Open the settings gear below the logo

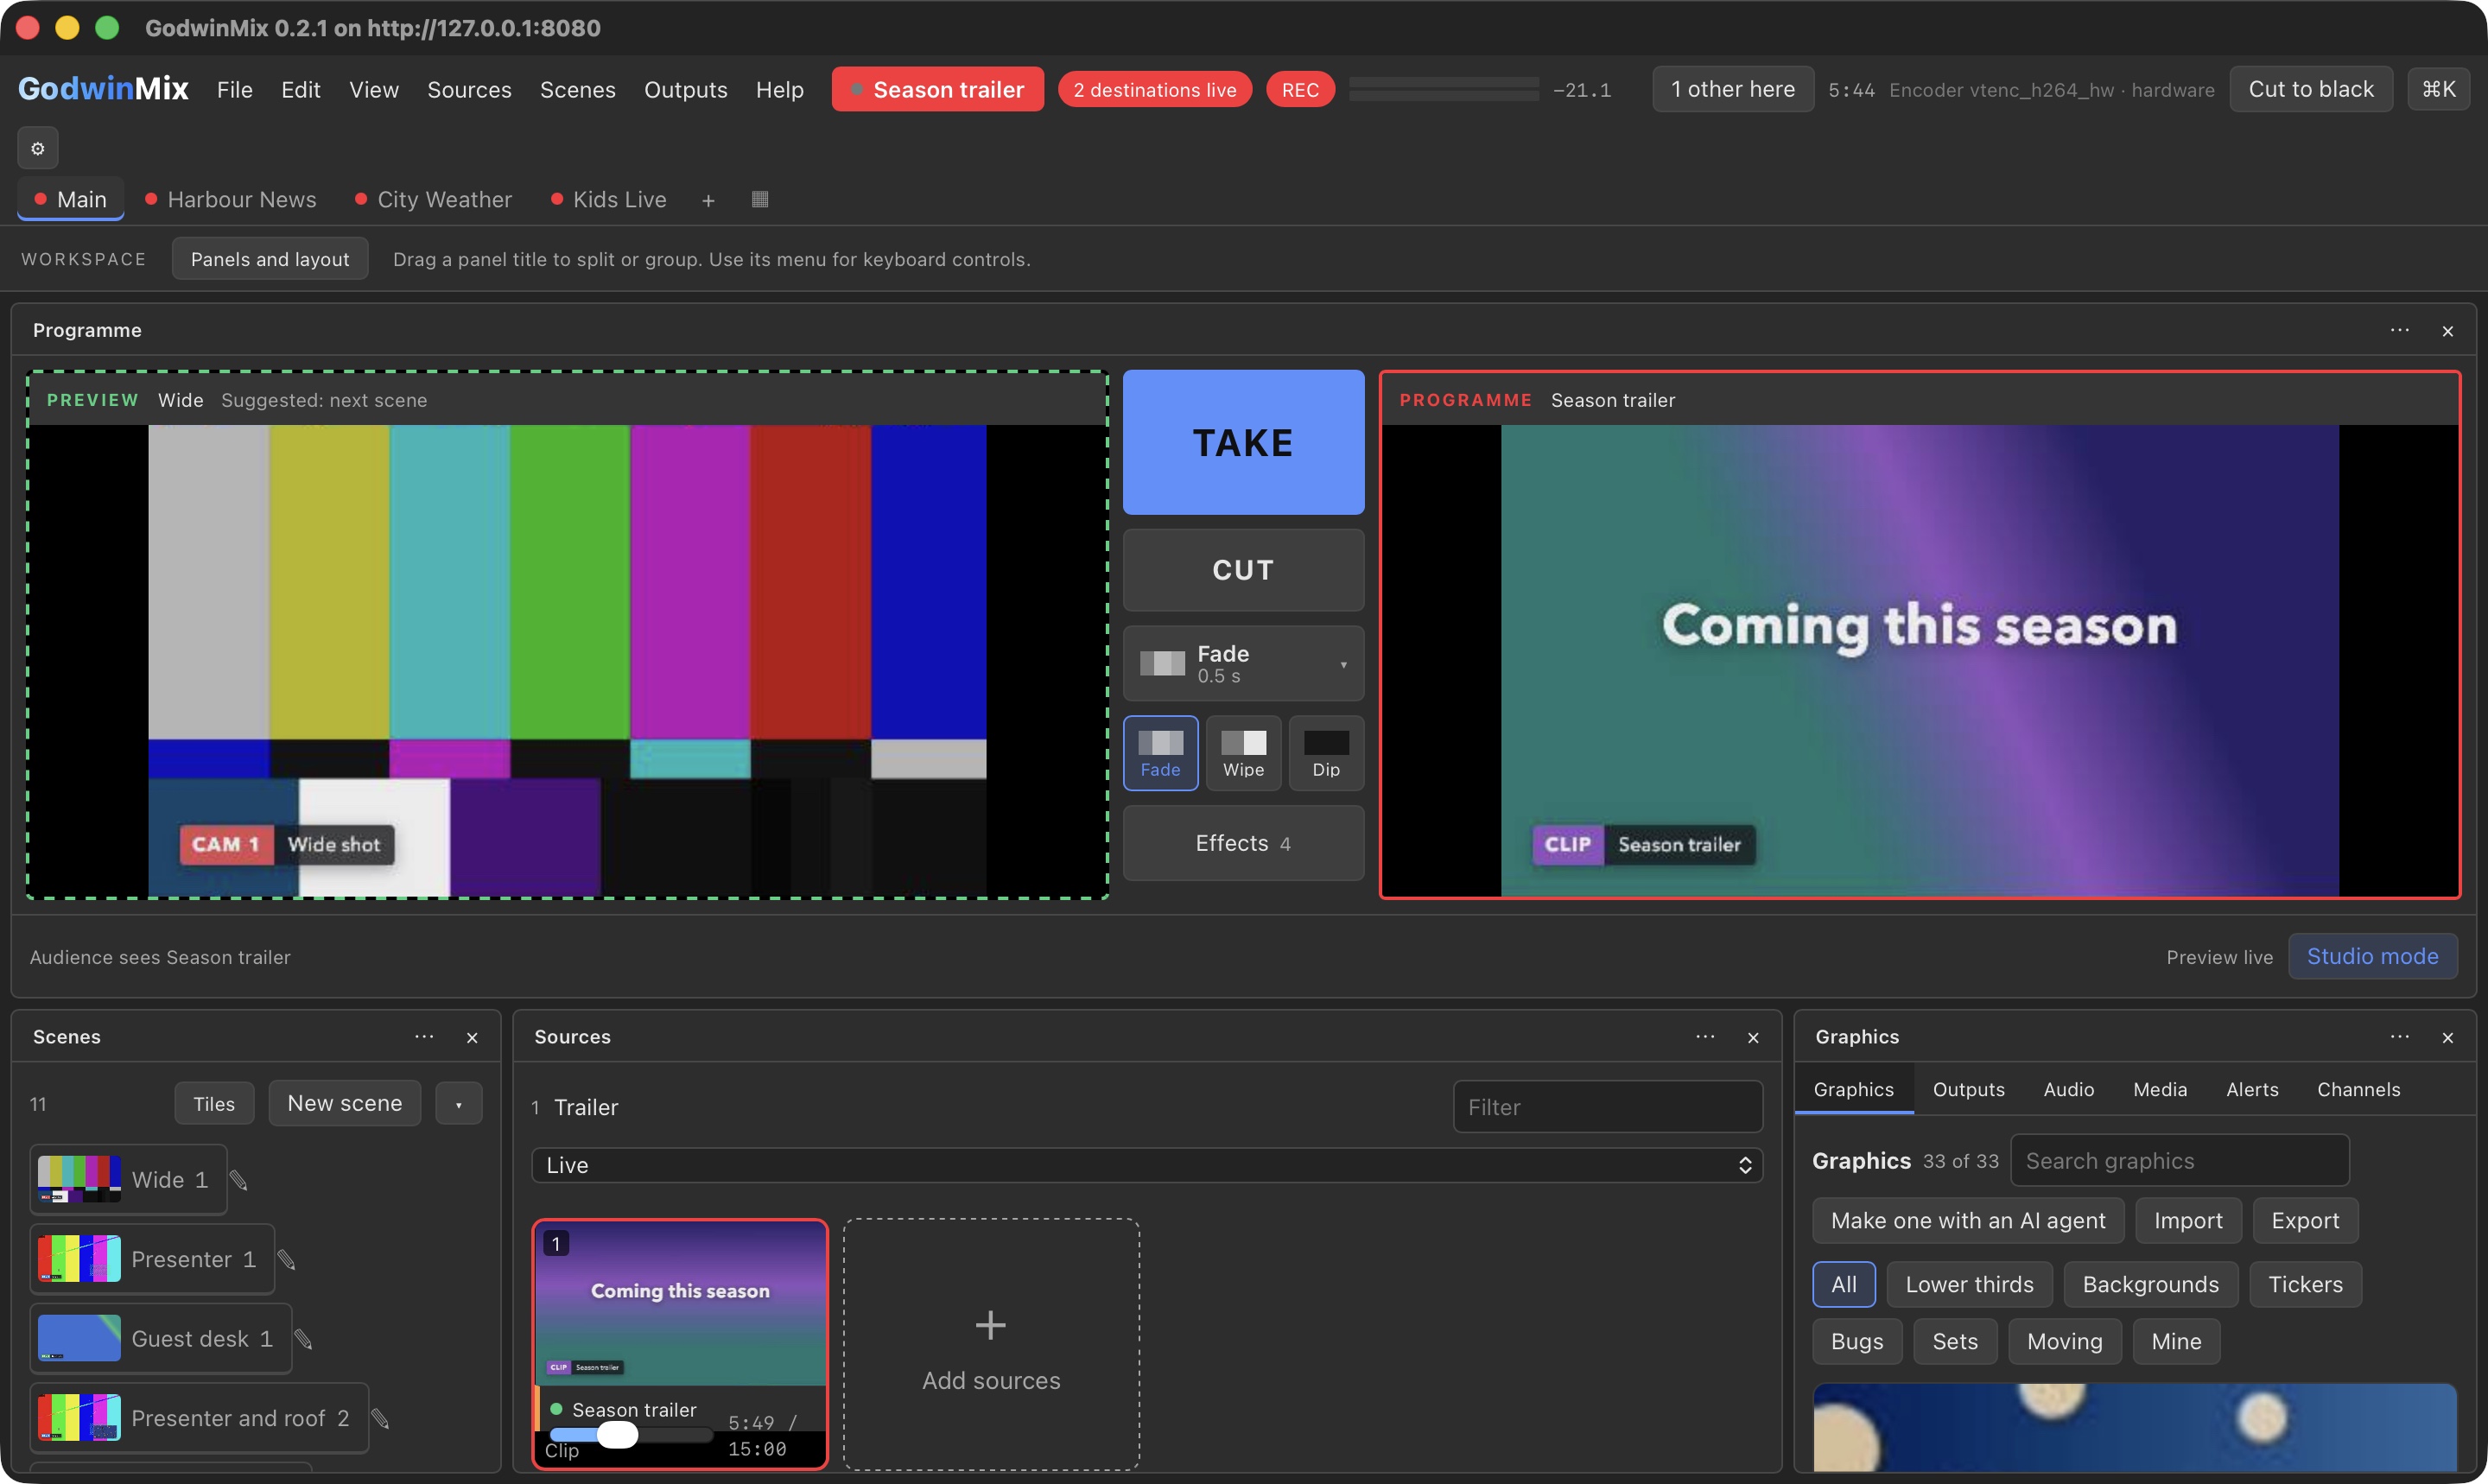click(x=38, y=148)
